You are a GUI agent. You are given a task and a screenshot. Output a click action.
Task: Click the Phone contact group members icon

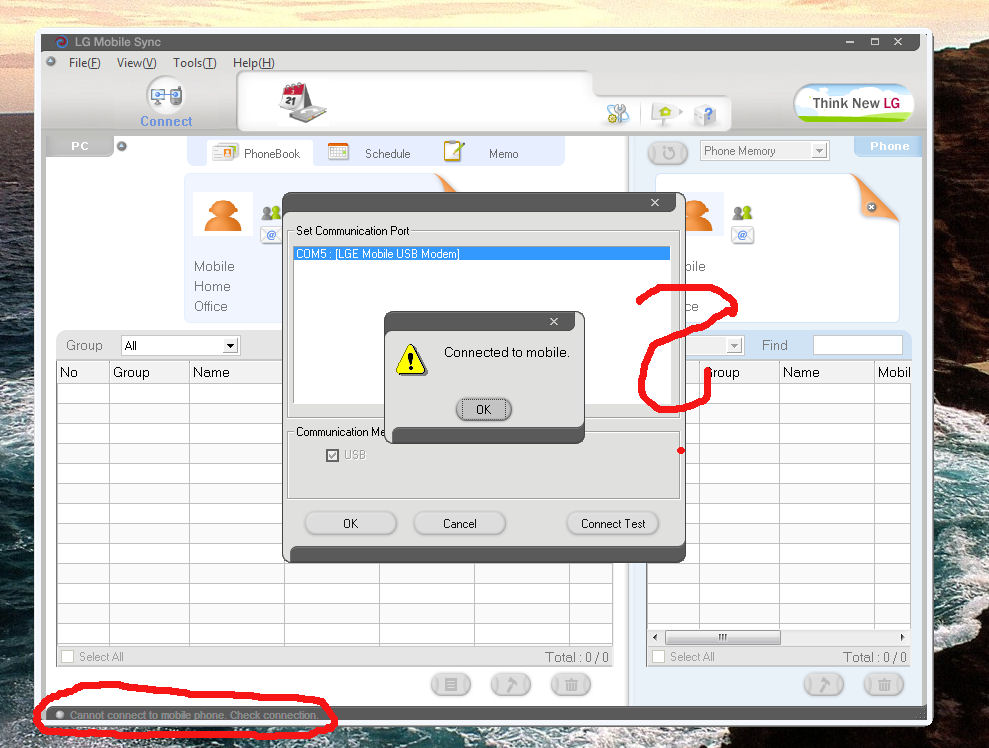click(x=742, y=213)
